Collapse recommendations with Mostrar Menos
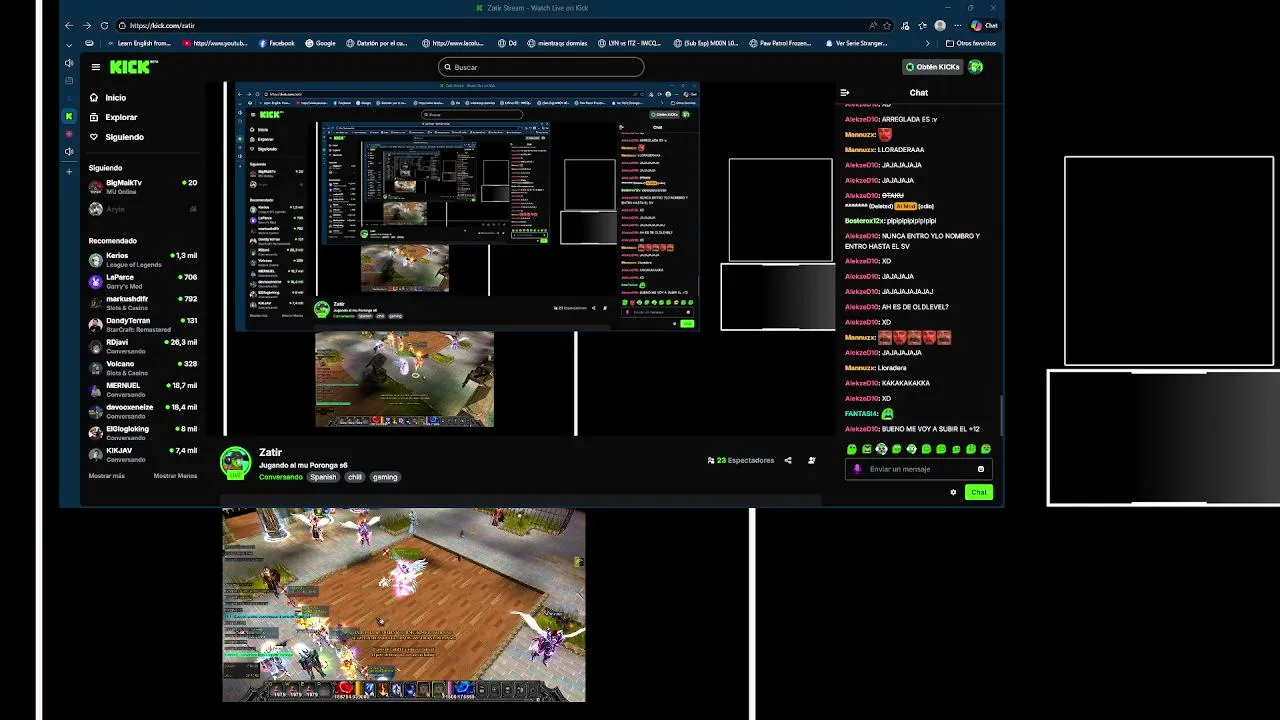The image size is (1280, 720). click(175, 476)
